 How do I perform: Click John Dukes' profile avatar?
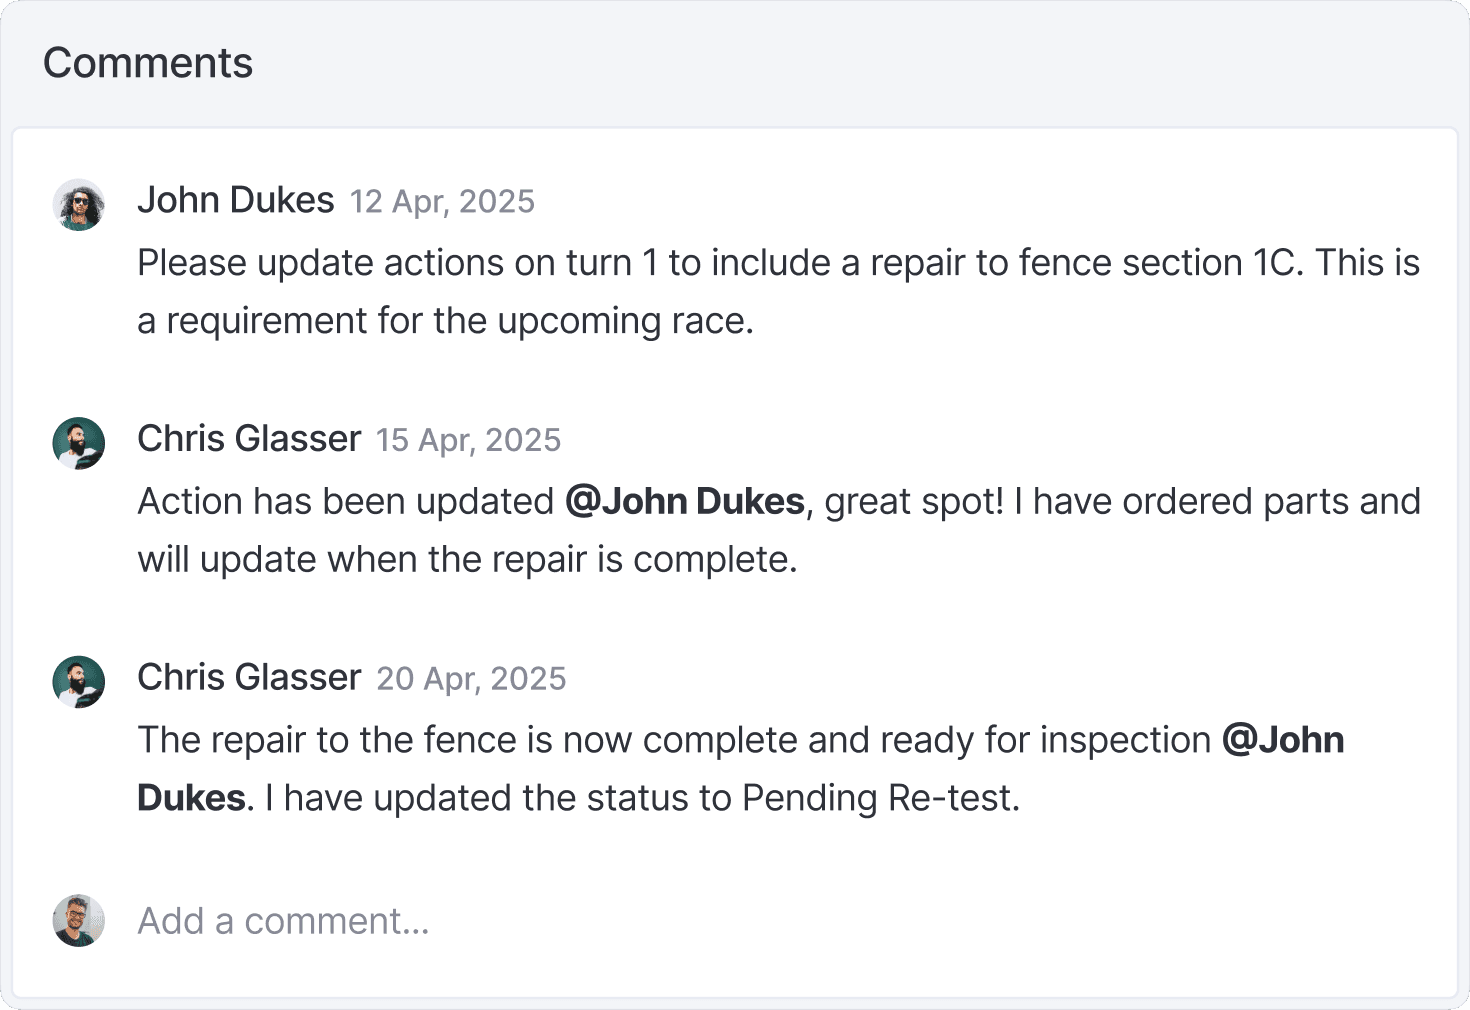pos(78,205)
